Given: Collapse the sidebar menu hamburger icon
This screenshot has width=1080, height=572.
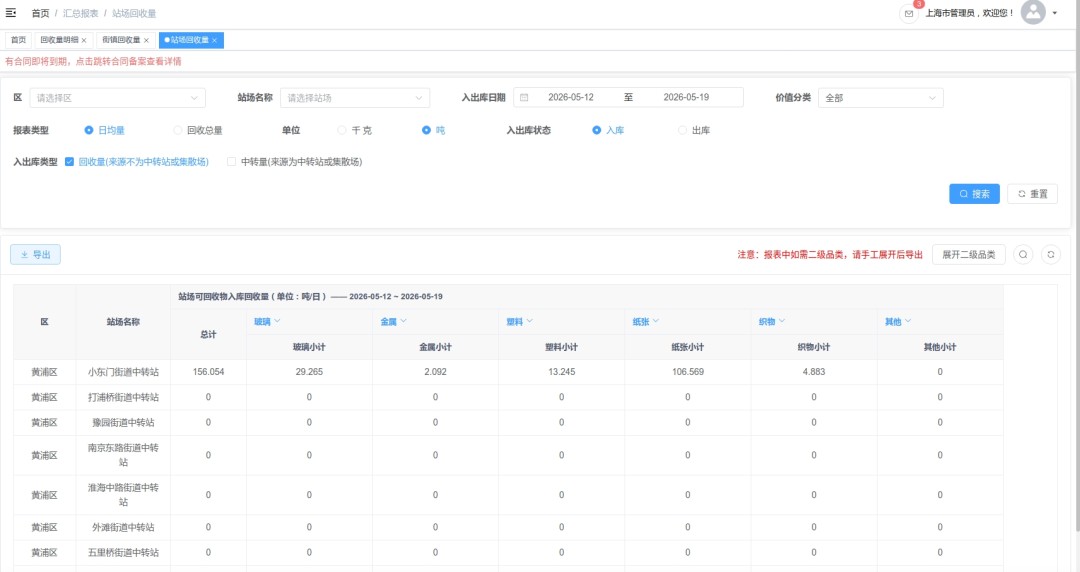Looking at the screenshot, I should (11, 12).
